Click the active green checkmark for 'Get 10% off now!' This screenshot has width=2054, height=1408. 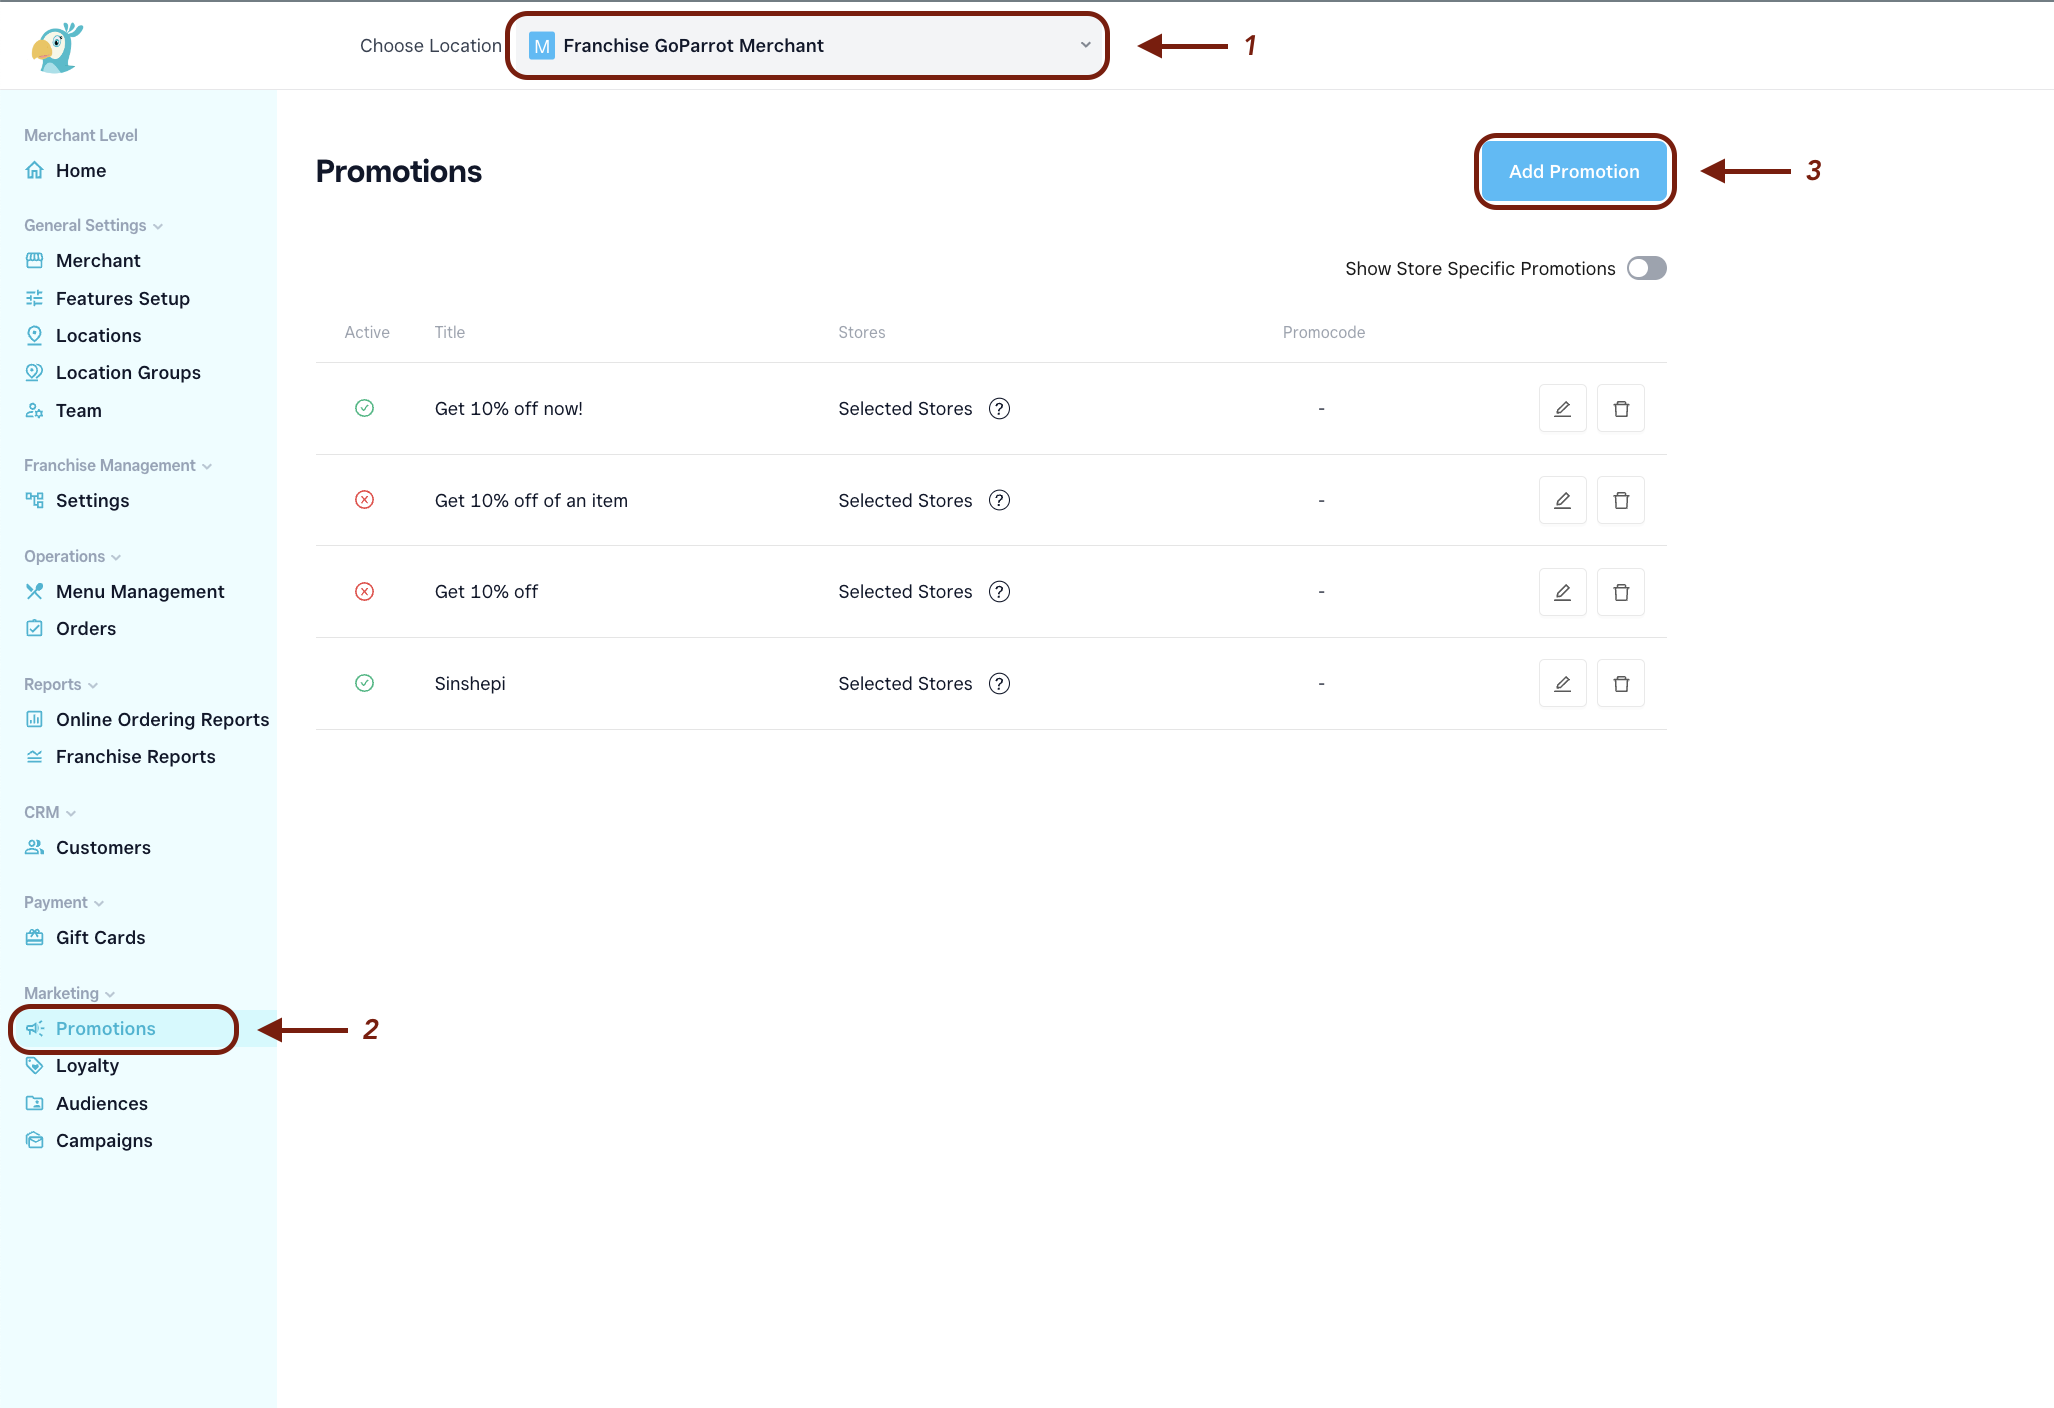click(x=365, y=407)
